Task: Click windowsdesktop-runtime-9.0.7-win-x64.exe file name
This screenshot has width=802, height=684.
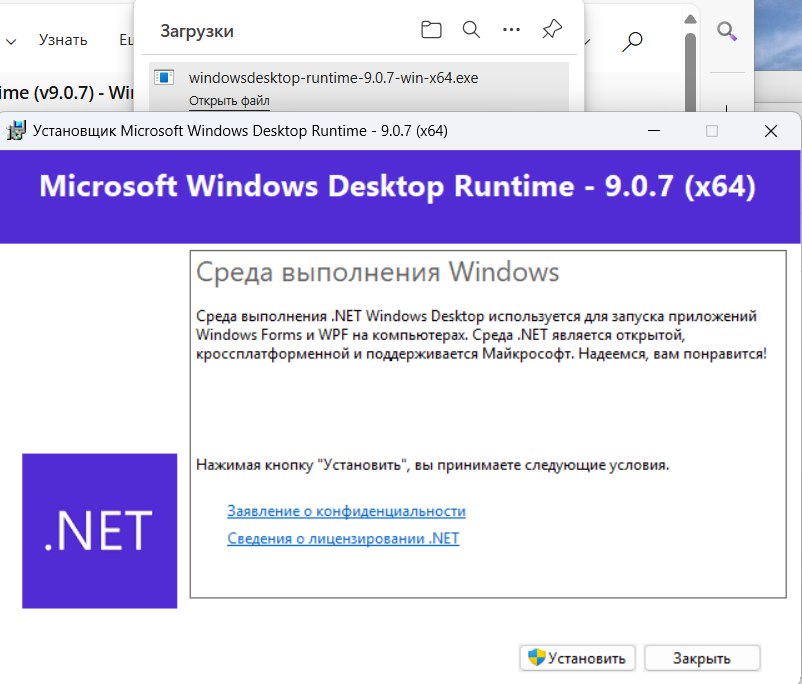Action: 333,78
